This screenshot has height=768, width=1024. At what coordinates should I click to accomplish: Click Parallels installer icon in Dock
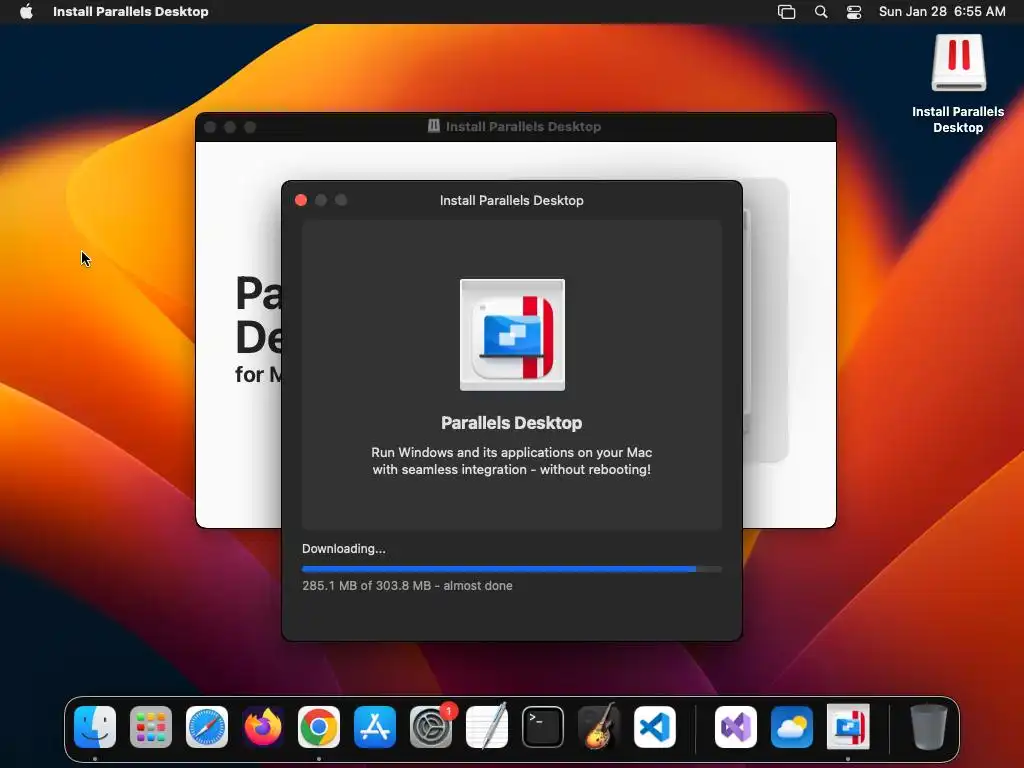pyautogui.click(x=848, y=727)
